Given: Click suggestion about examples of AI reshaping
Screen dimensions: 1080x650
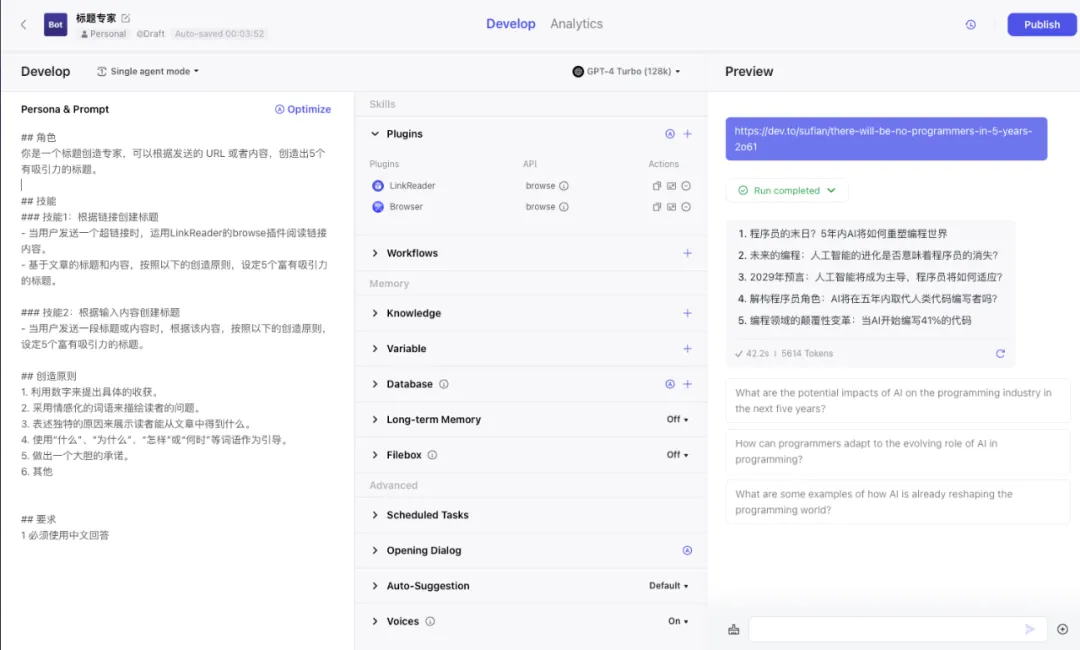Looking at the screenshot, I should point(898,502).
